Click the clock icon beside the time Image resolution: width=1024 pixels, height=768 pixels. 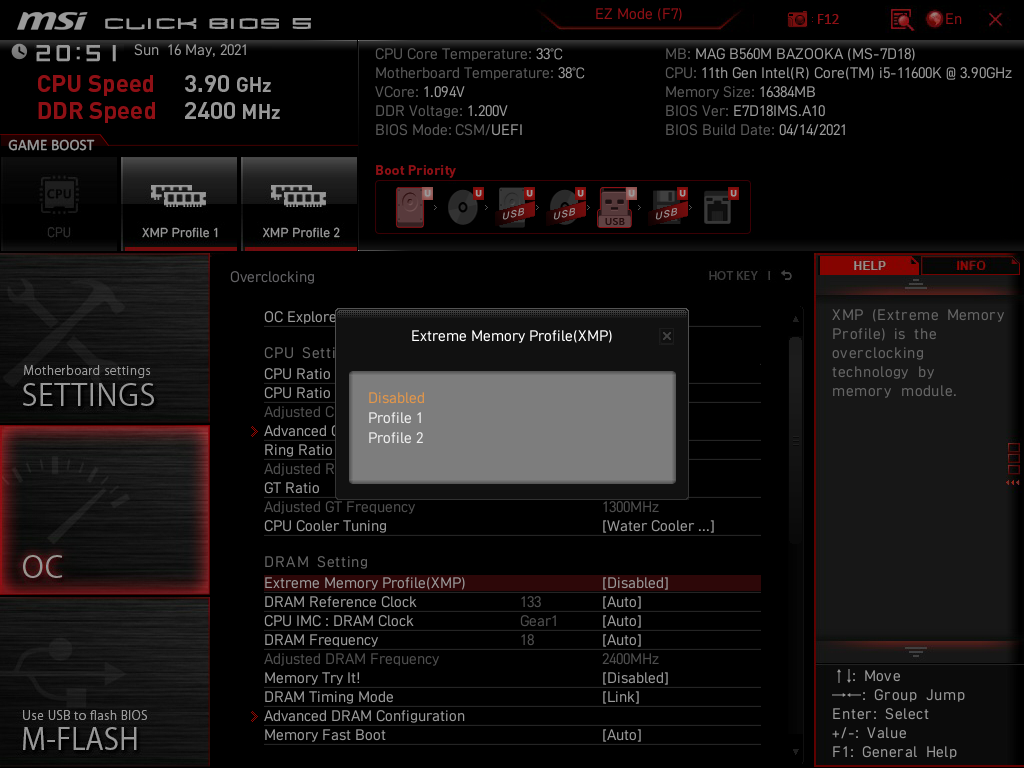point(19,51)
